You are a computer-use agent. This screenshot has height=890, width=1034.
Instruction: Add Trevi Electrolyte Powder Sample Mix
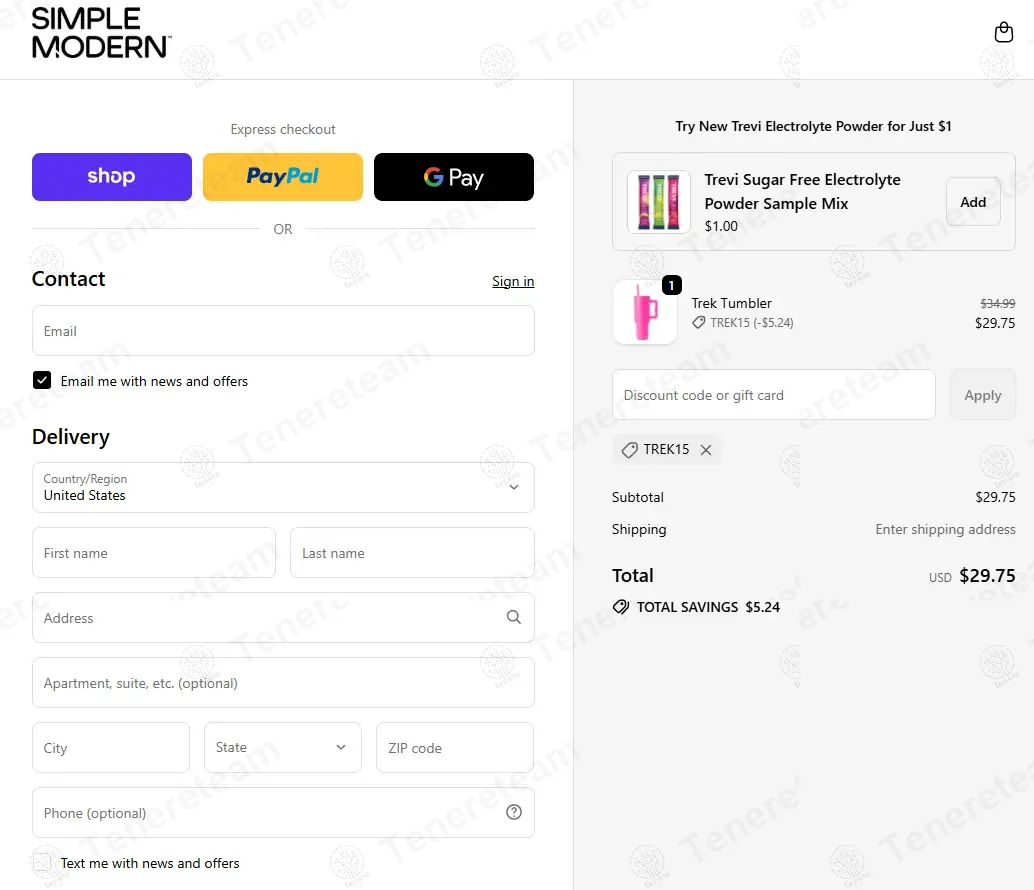coord(973,202)
